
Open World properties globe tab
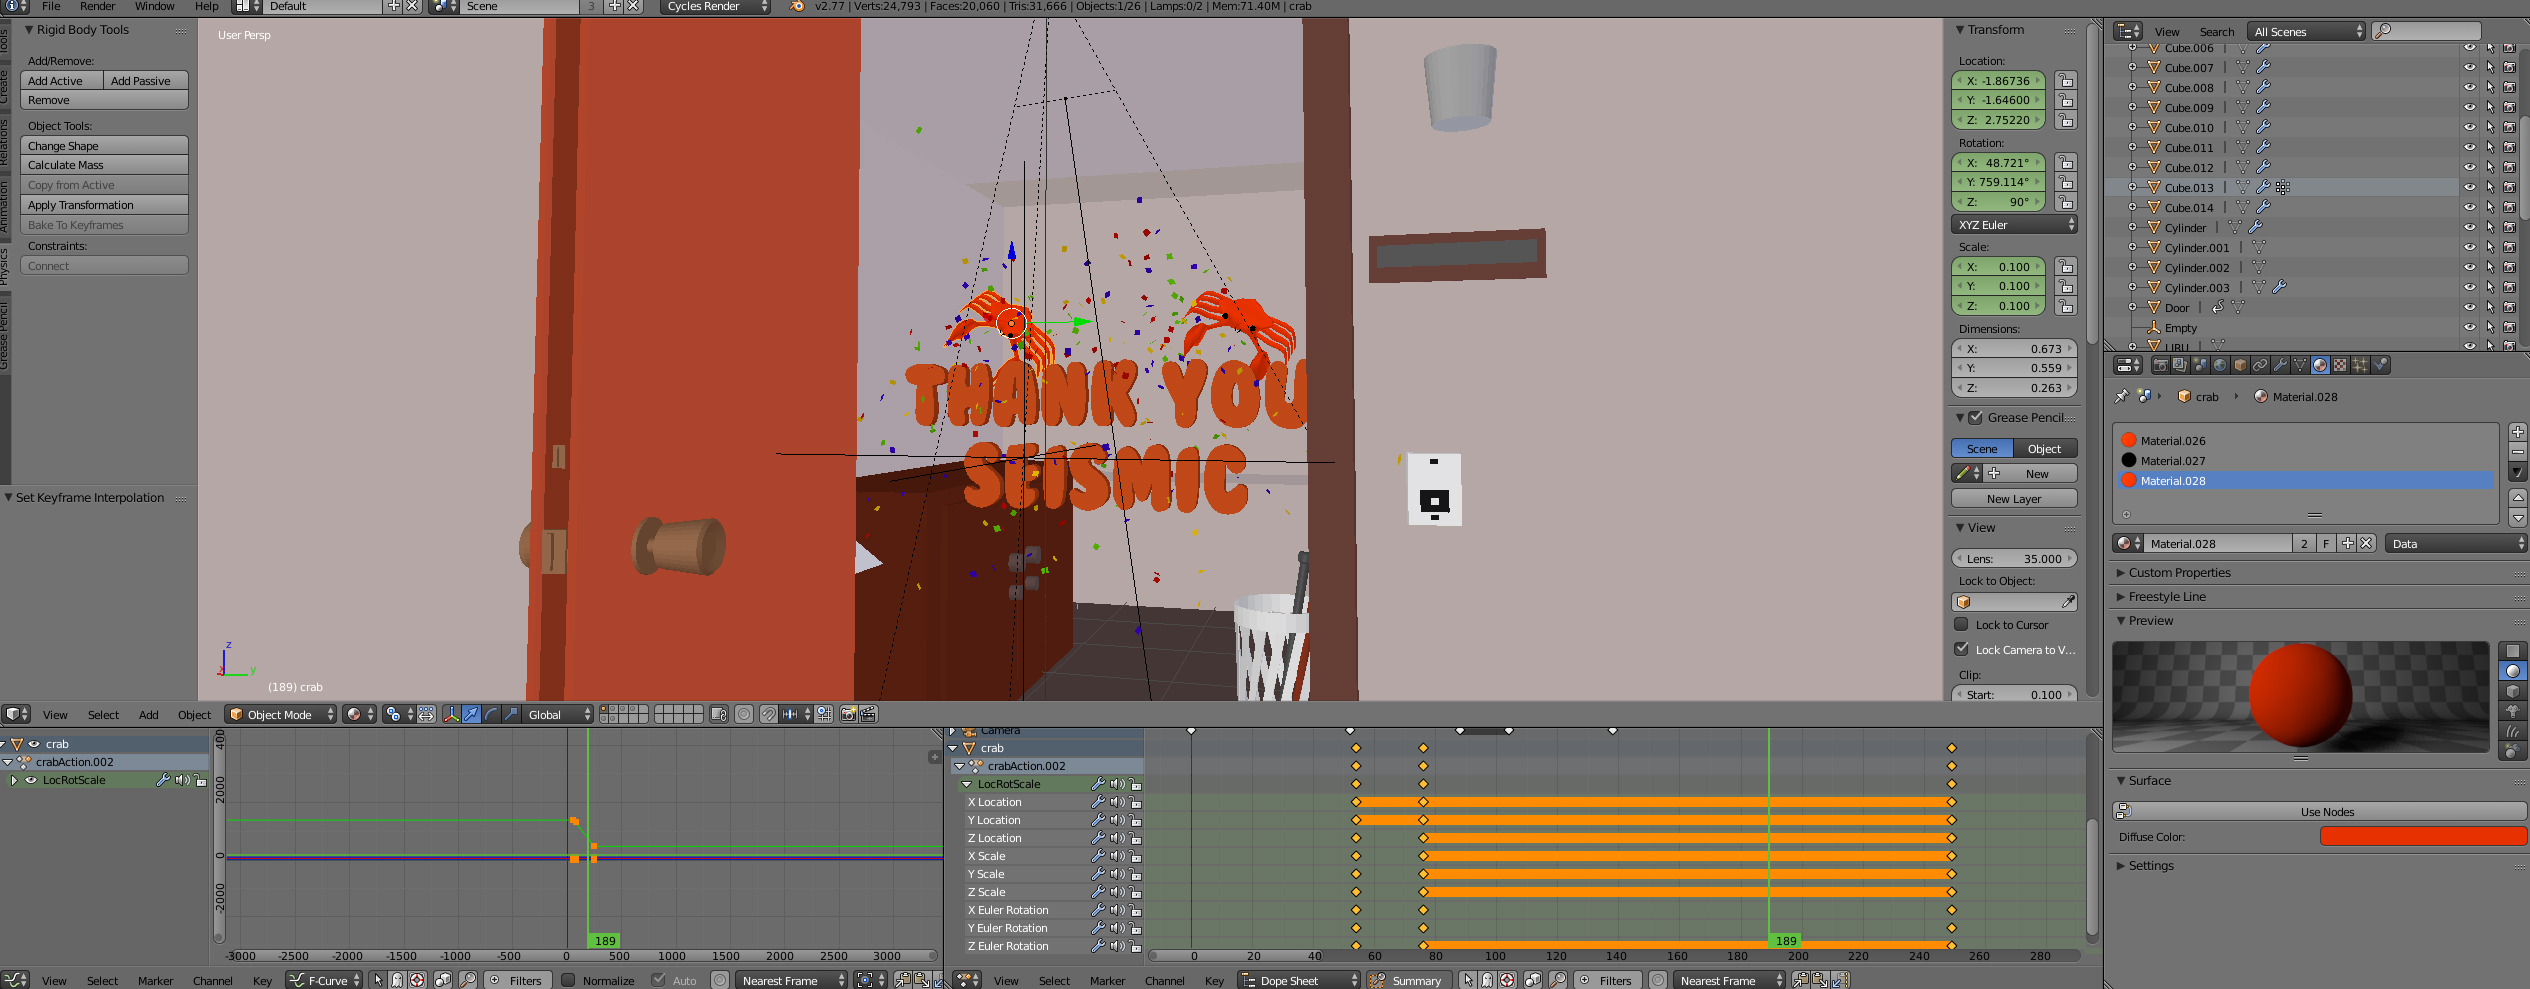coord(2220,365)
